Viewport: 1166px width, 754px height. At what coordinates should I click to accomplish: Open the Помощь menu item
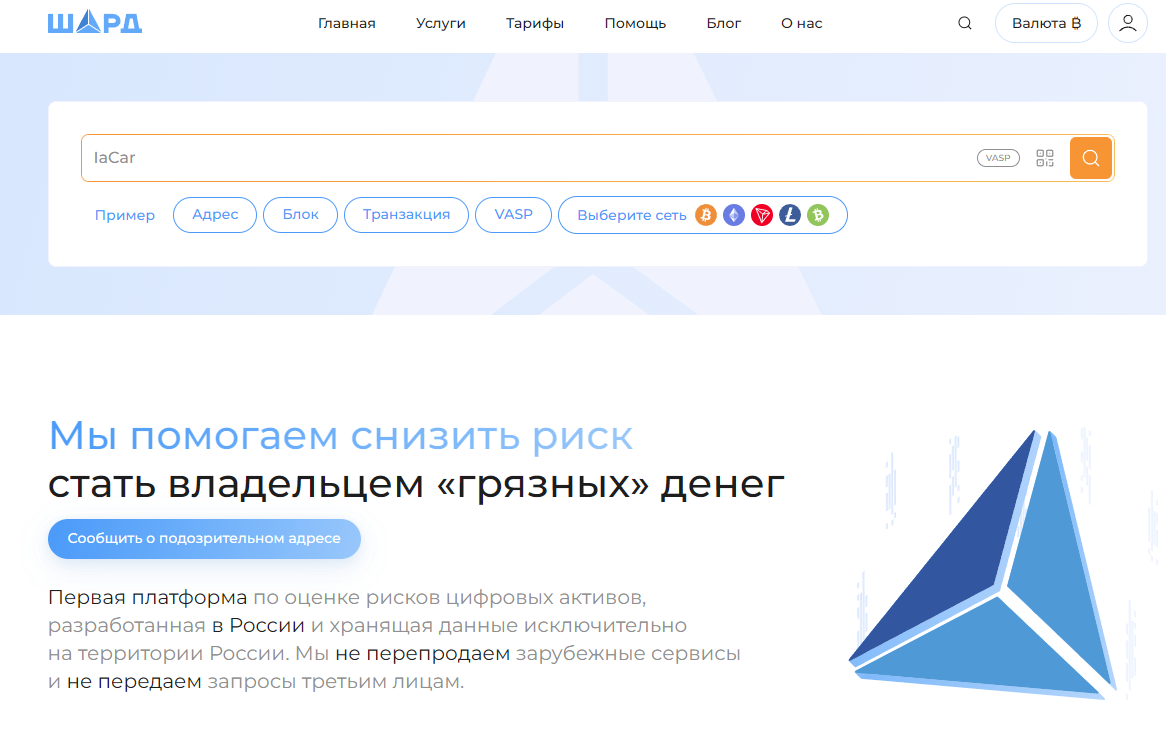pos(635,23)
